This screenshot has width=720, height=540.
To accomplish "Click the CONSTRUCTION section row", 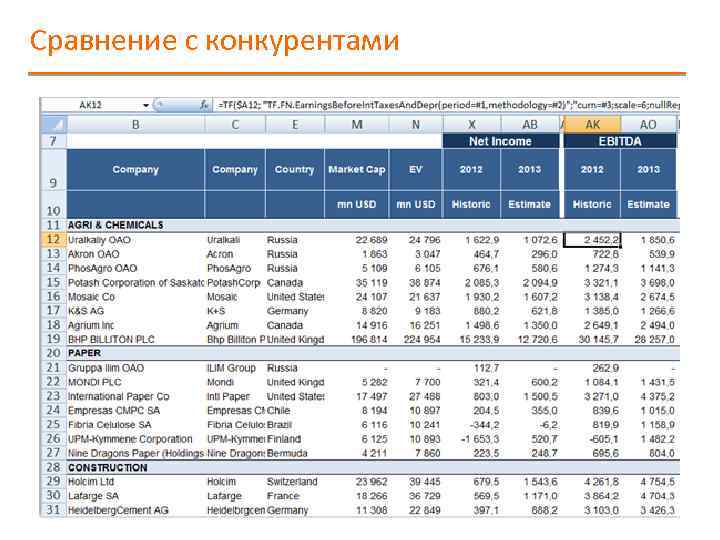I will [x=373, y=467].
